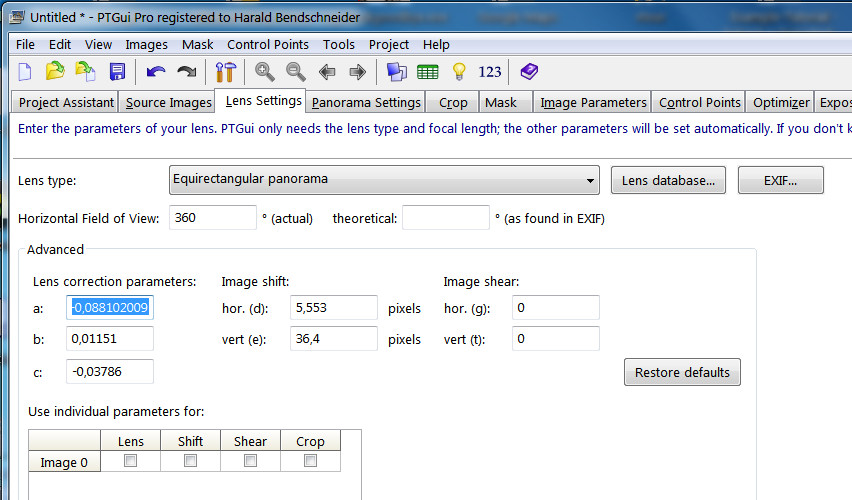The height and width of the screenshot is (500, 852).
Task: Click the light bulb toolbar icon
Action: pos(459,71)
